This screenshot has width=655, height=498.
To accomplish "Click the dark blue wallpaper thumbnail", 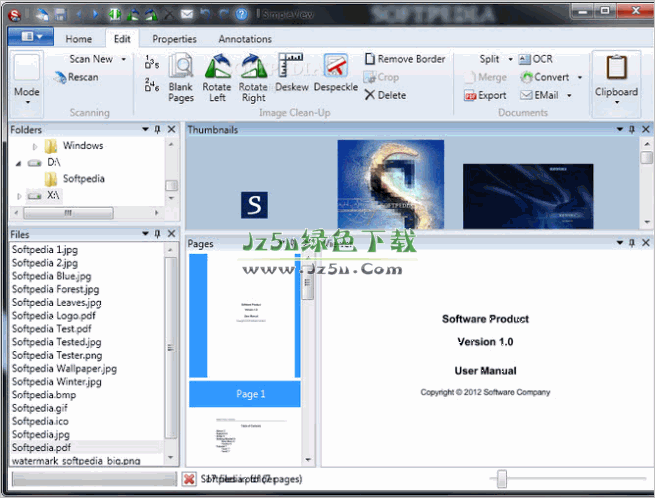I will [x=528, y=196].
